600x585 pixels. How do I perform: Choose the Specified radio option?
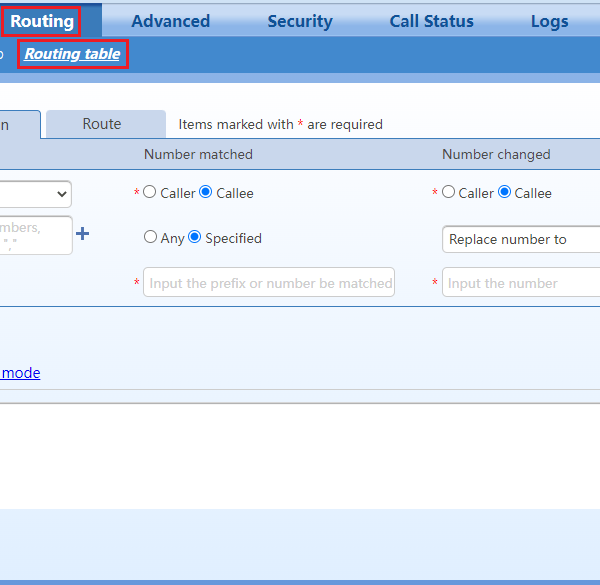(x=195, y=237)
